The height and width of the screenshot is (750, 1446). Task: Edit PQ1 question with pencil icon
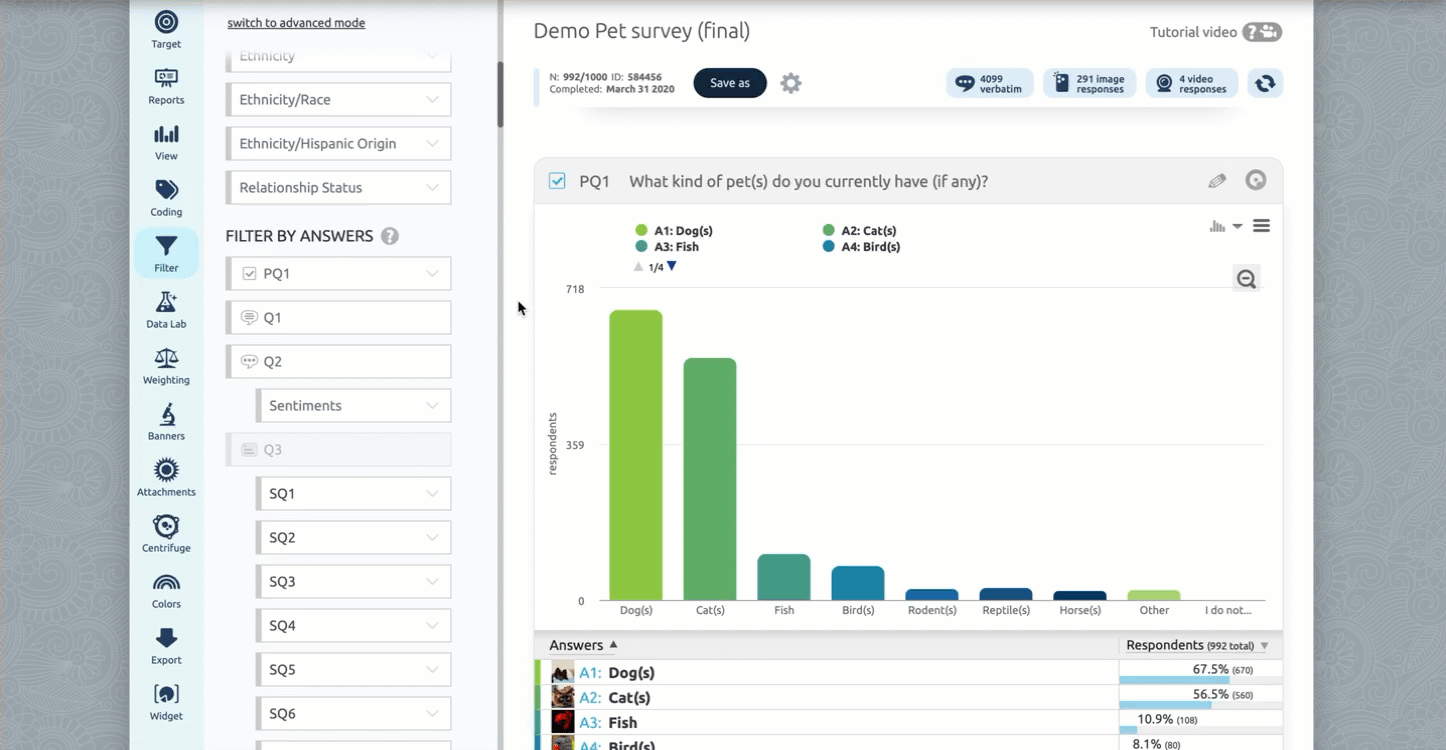1217,181
